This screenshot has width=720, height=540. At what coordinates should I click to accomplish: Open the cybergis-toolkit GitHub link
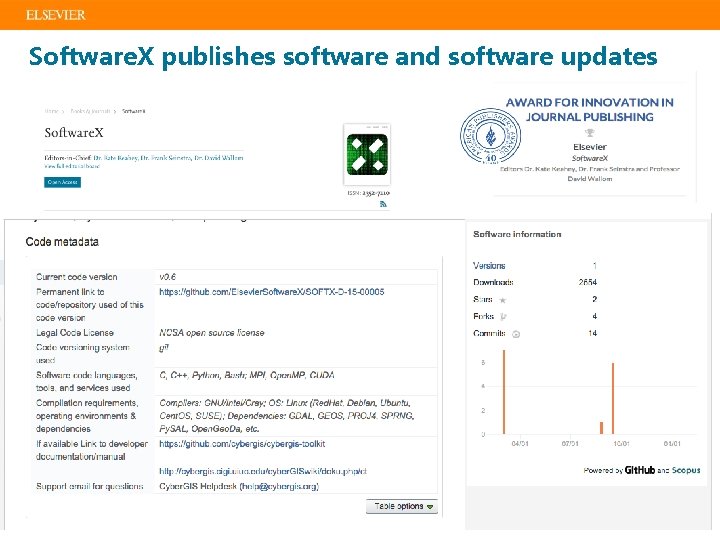(242, 444)
